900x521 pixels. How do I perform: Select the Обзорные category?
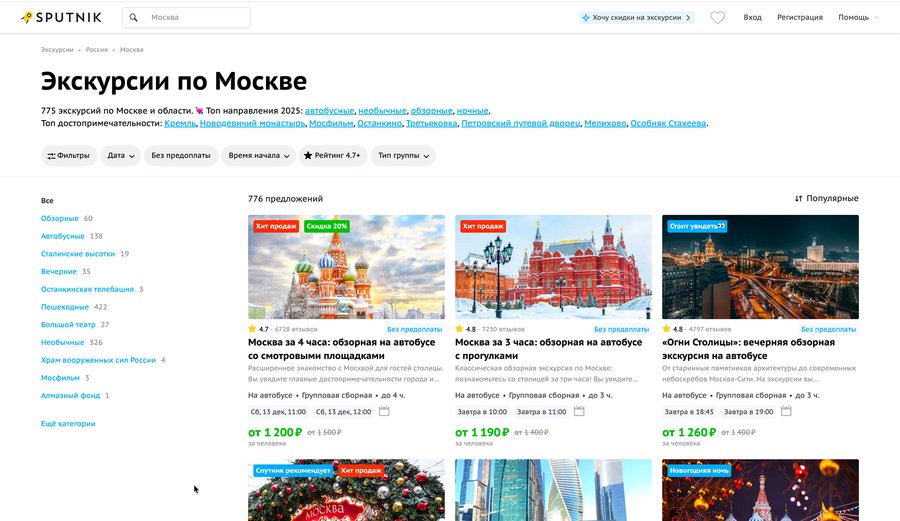click(x=60, y=219)
